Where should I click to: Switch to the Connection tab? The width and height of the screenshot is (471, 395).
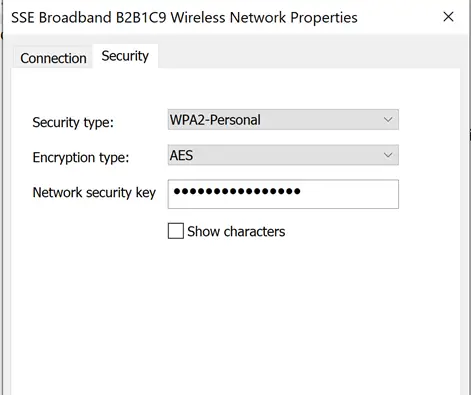click(x=53, y=58)
